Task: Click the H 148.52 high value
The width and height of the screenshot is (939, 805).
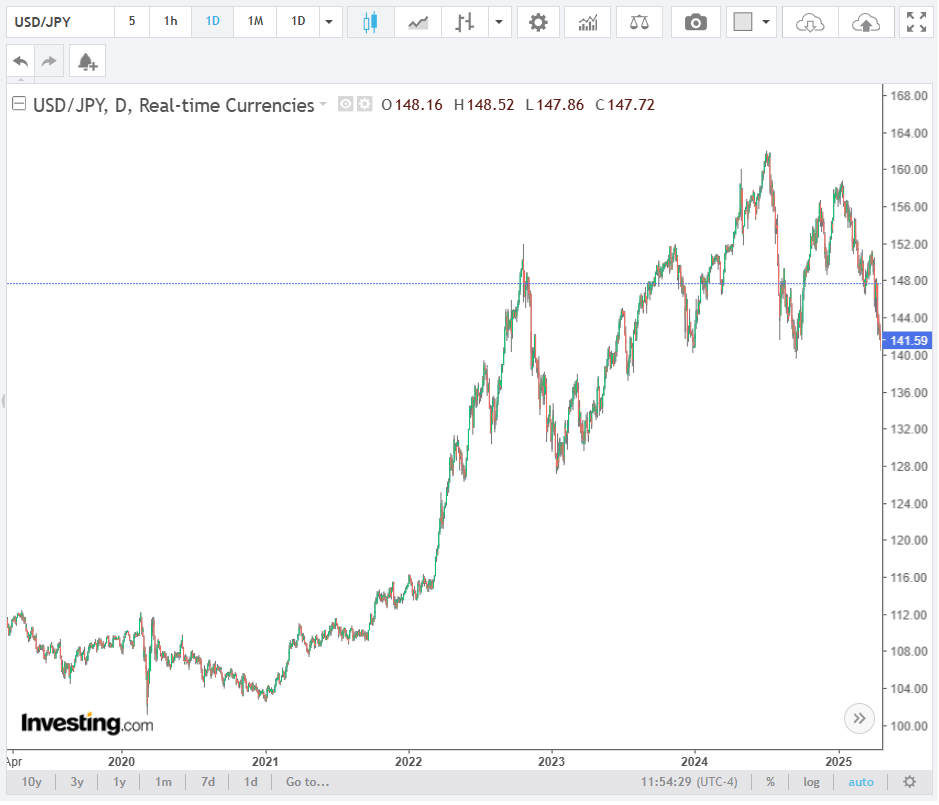Action: point(484,105)
